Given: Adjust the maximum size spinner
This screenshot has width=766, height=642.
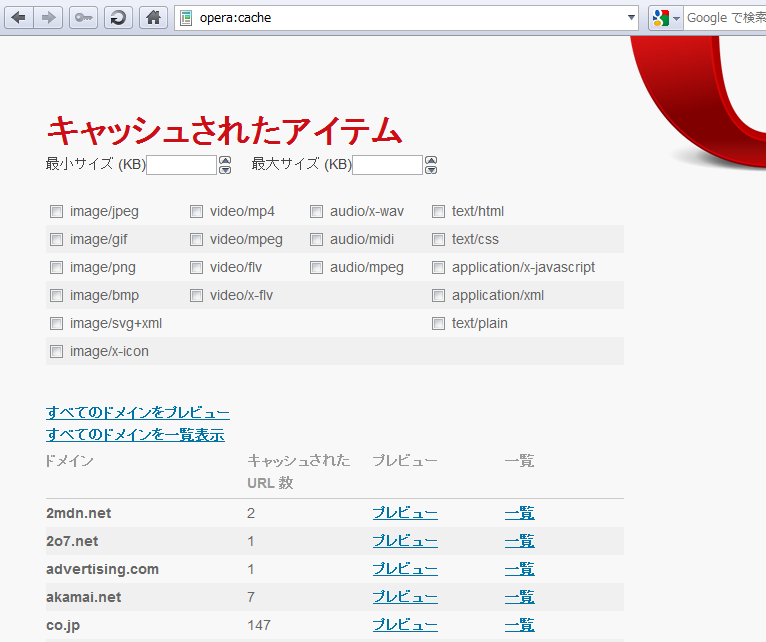Looking at the screenshot, I should pos(431,165).
